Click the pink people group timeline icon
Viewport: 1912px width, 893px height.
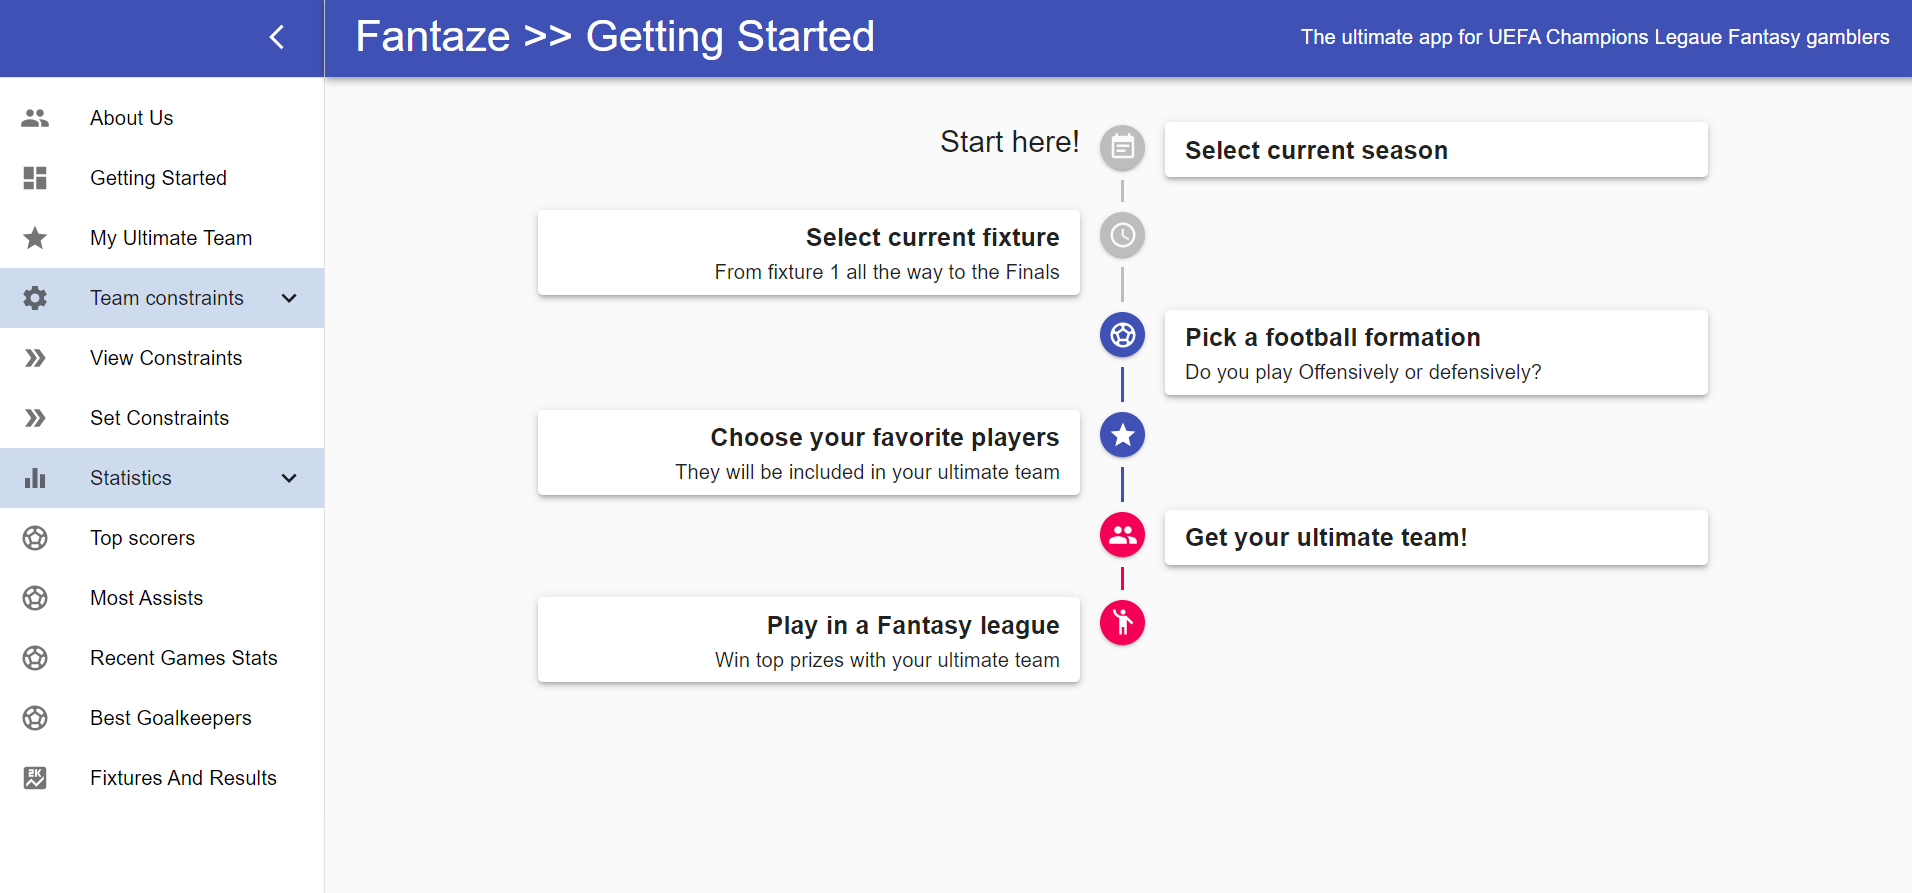click(x=1122, y=535)
